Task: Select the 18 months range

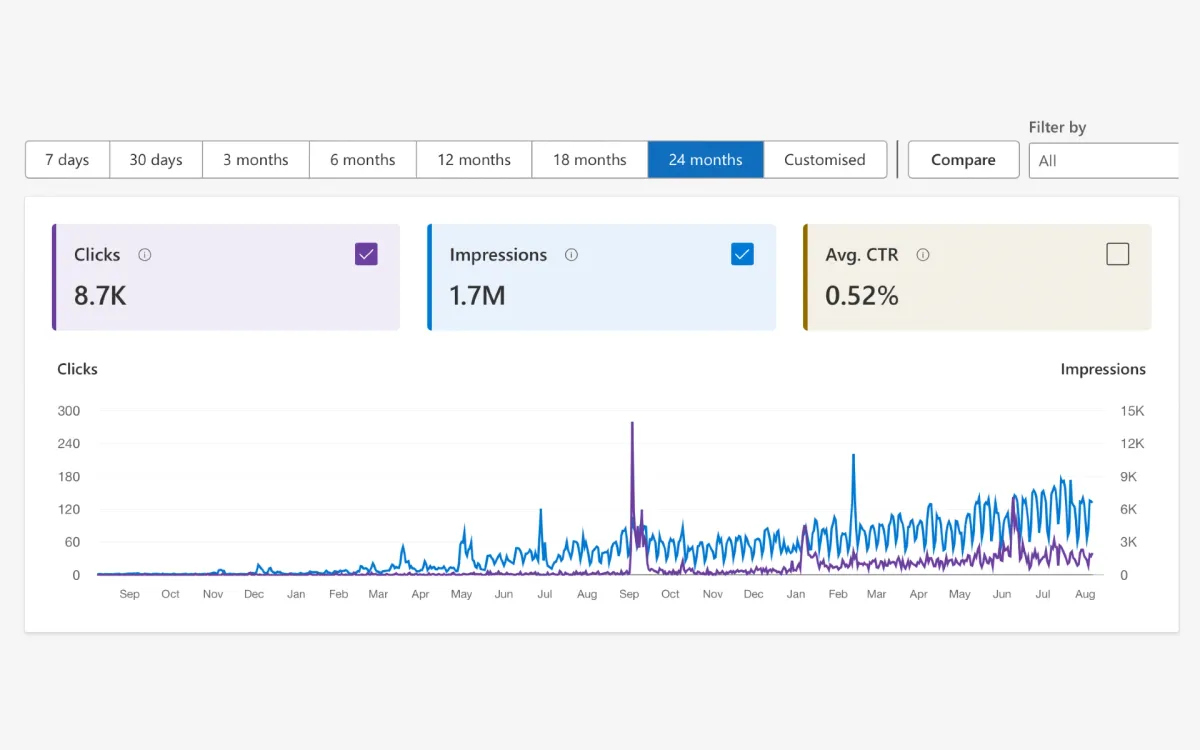Action: tap(589, 160)
